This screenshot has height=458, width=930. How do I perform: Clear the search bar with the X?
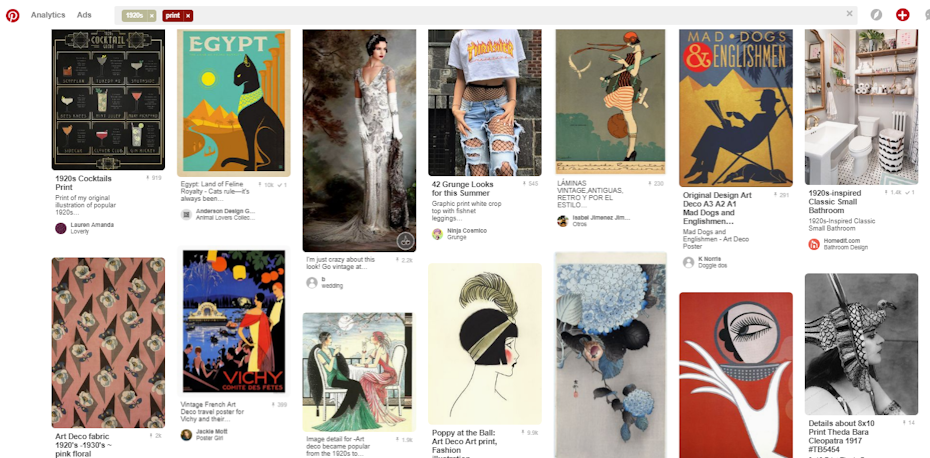(850, 14)
